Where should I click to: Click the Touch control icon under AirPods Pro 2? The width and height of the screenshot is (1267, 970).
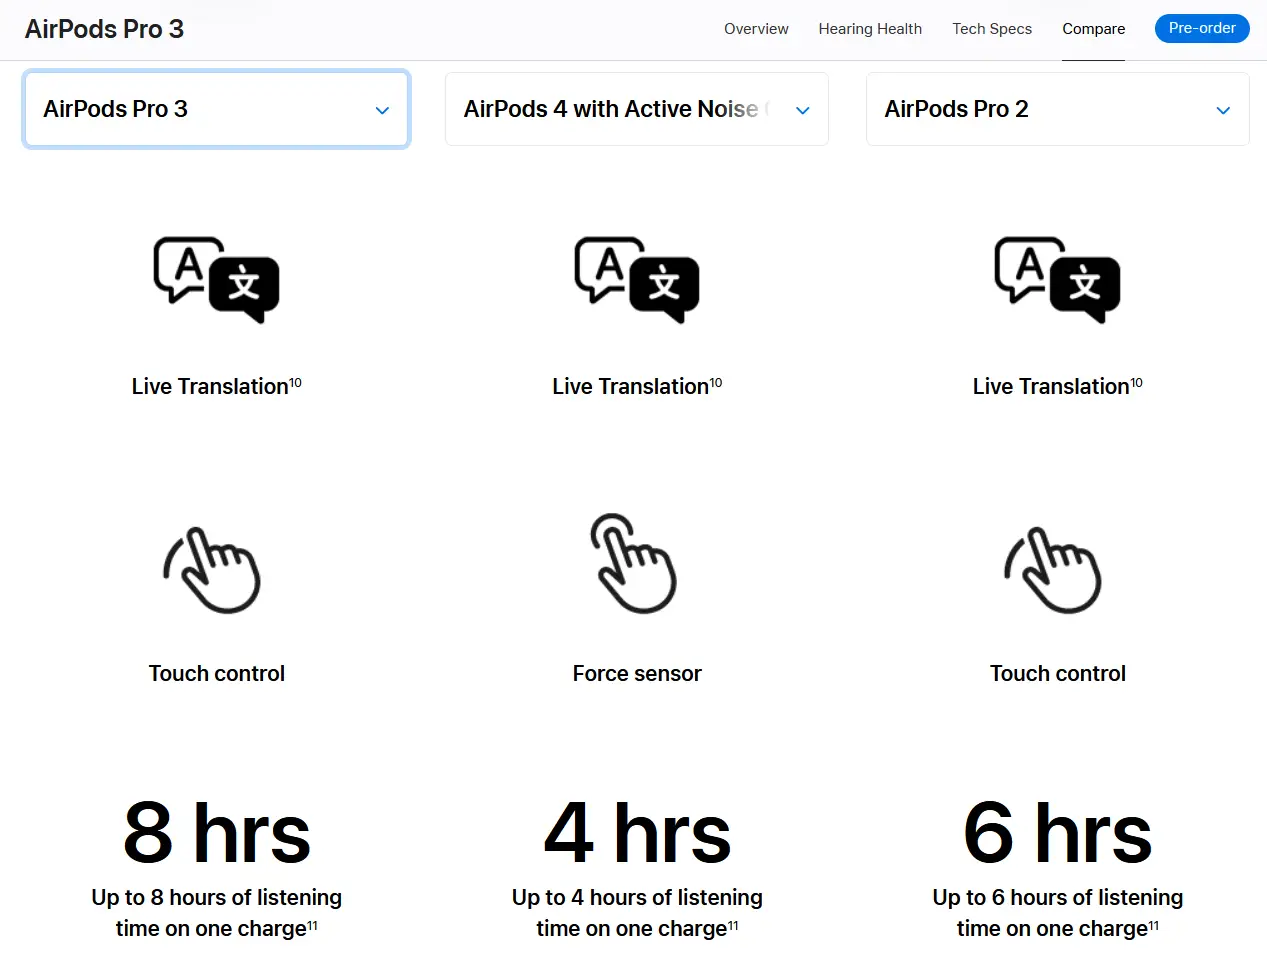coord(1053,569)
